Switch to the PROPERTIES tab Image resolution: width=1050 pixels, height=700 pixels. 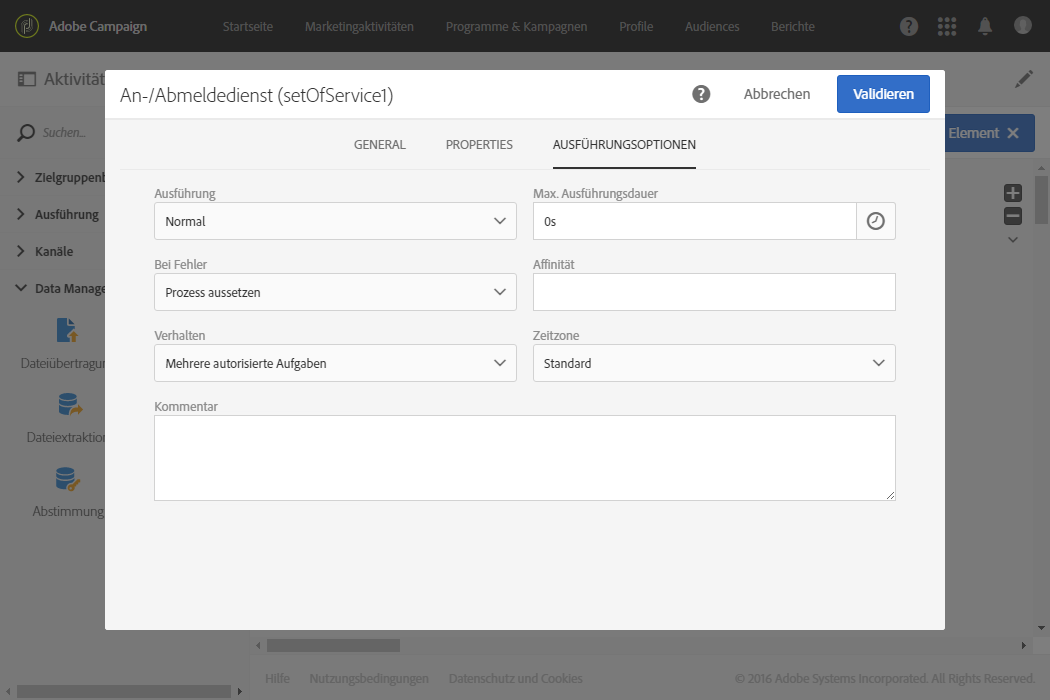click(x=479, y=145)
